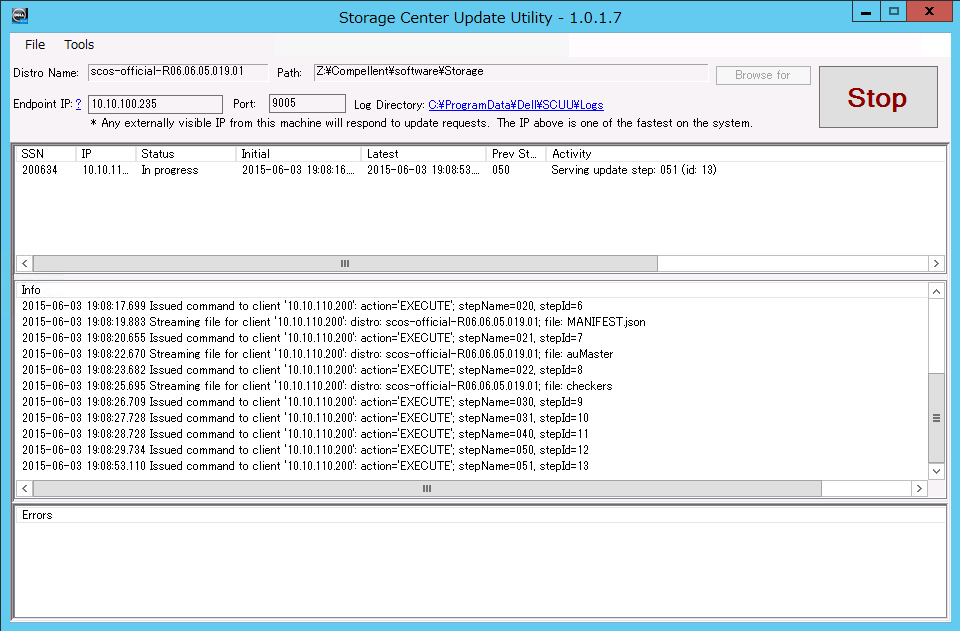960x631 pixels.
Task: Select the log line with stepName=050, stepId=12
Action: pyautogui.click(x=306, y=450)
